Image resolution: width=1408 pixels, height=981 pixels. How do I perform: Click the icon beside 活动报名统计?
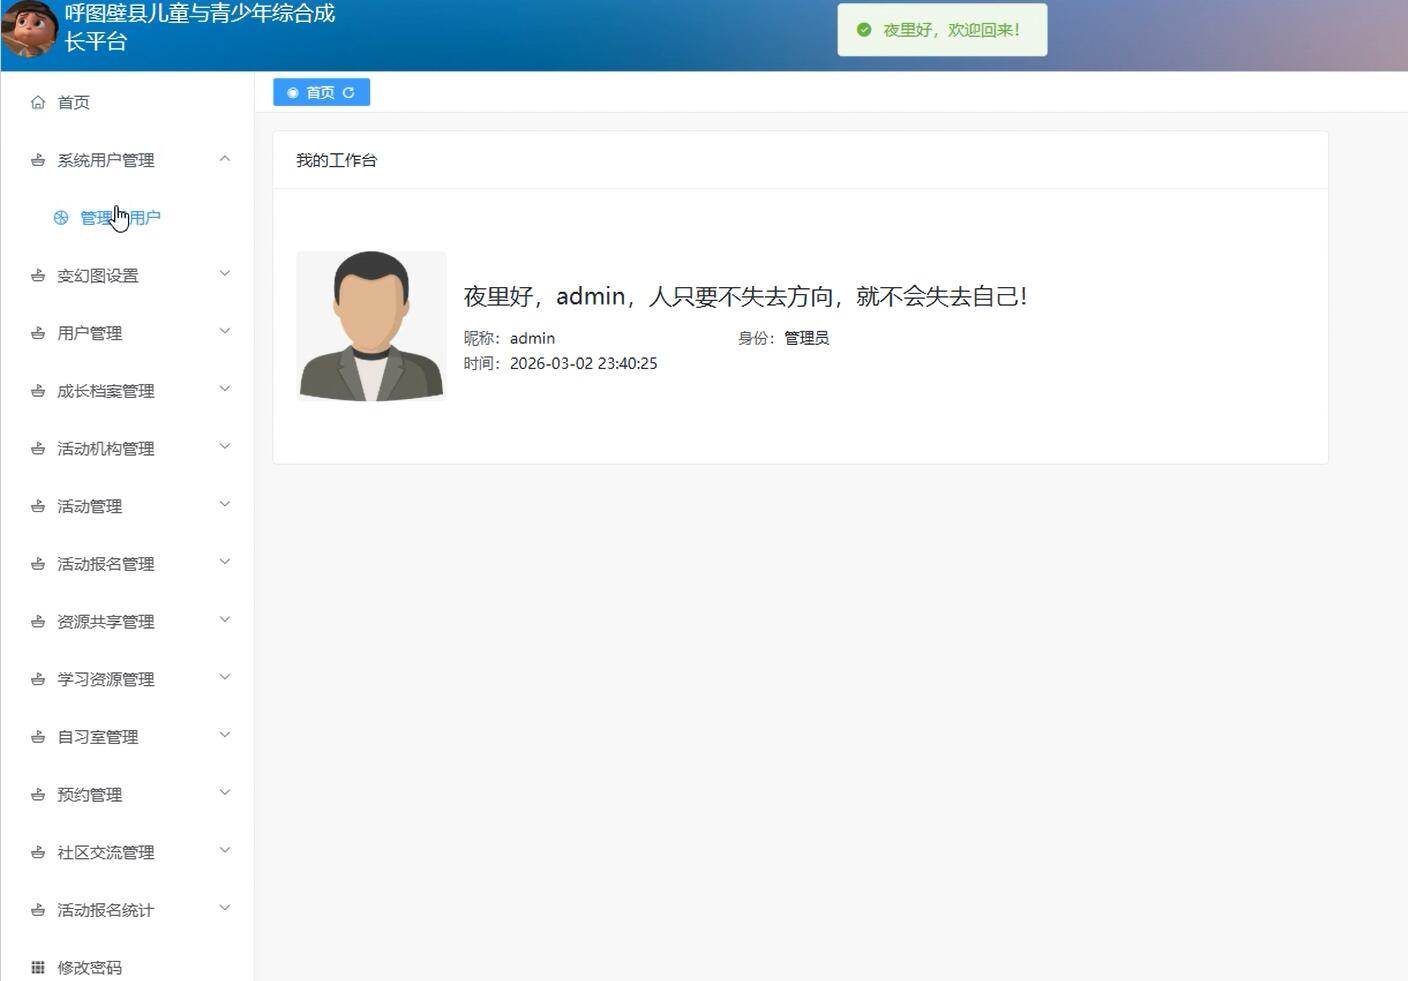[38, 910]
